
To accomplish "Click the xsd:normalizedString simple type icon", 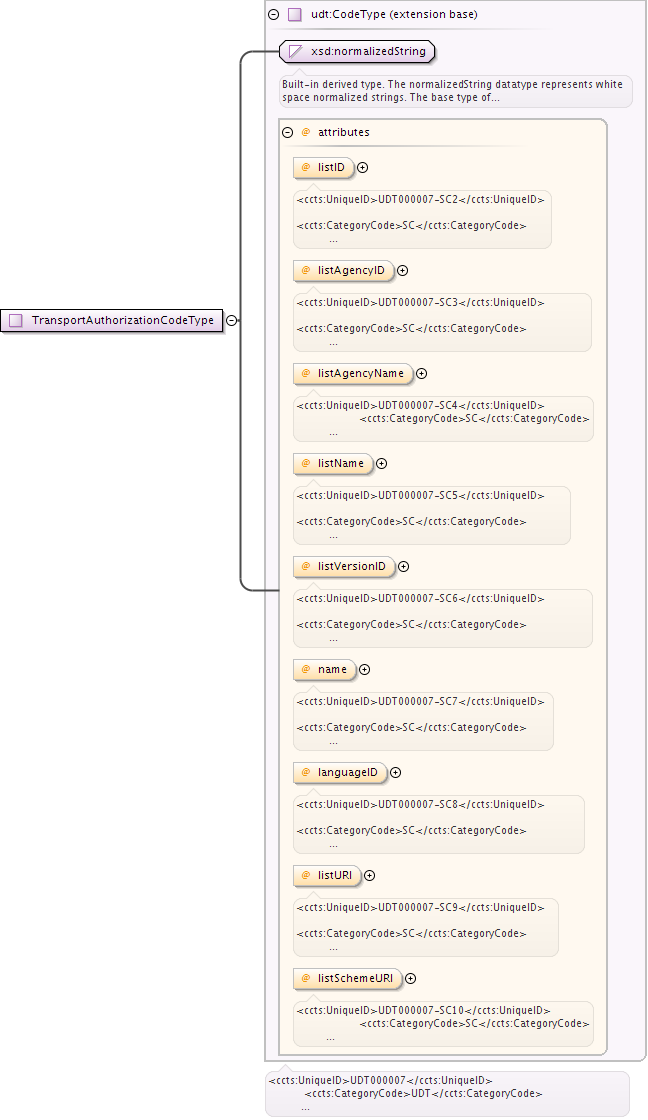I will [x=295, y=51].
